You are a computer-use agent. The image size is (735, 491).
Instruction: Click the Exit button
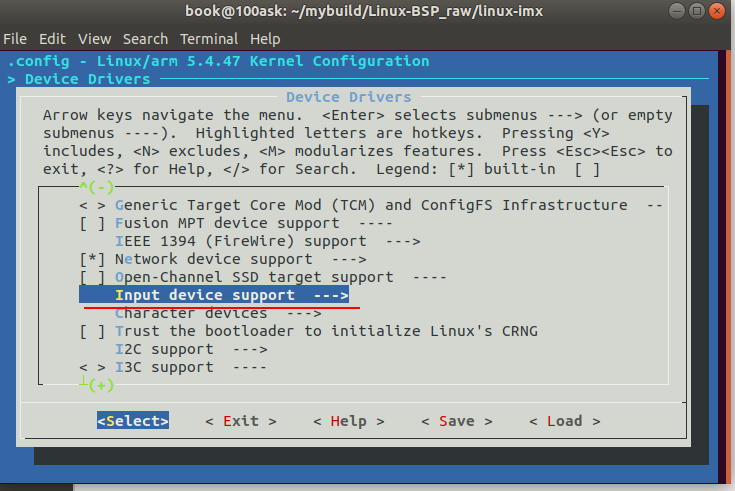click(x=241, y=421)
